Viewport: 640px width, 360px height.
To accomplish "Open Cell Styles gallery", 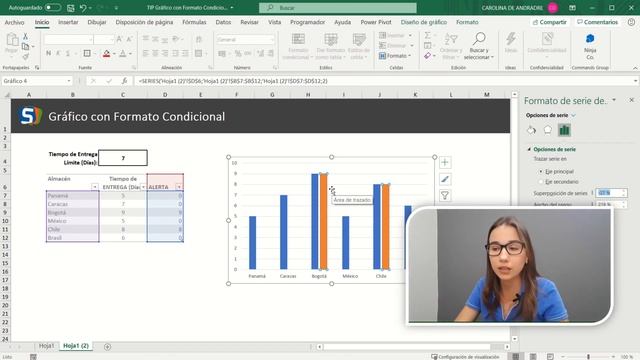I will click(359, 46).
